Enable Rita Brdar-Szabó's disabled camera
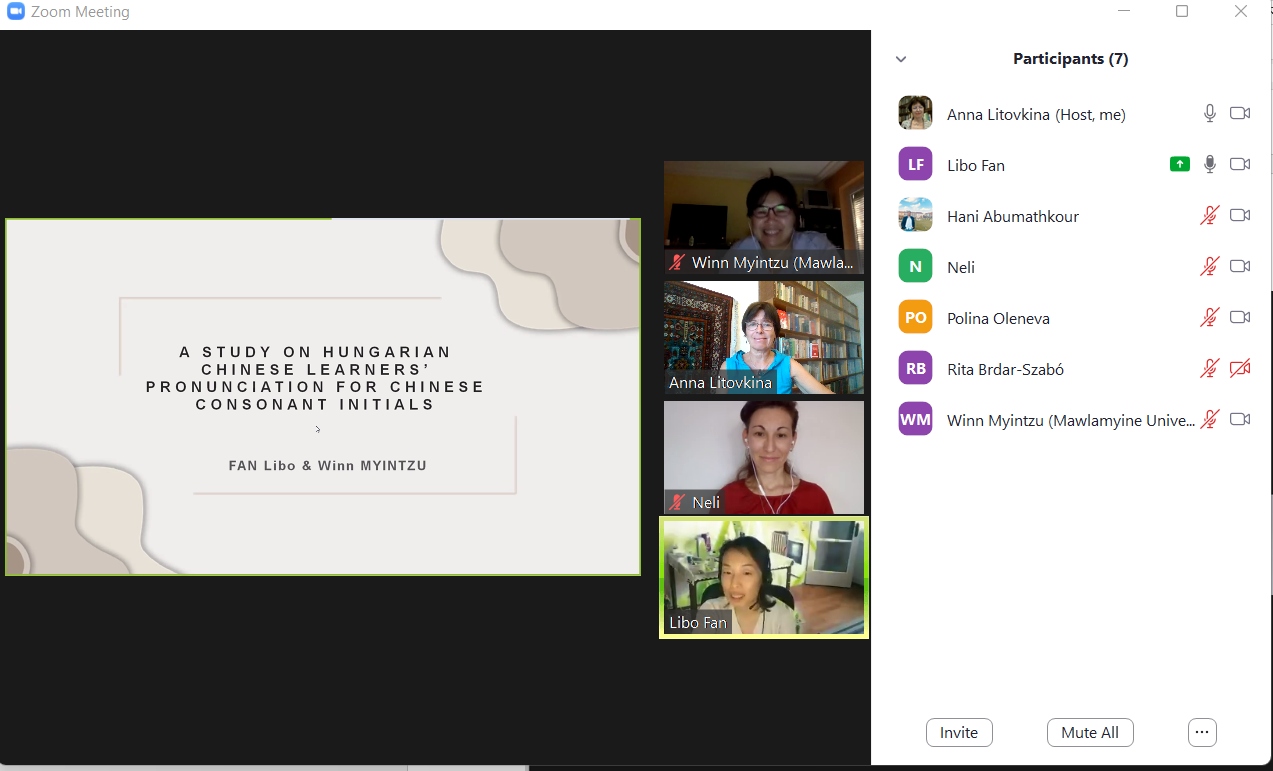Viewport: 1273px width, 771px height. click(1240, 368)
